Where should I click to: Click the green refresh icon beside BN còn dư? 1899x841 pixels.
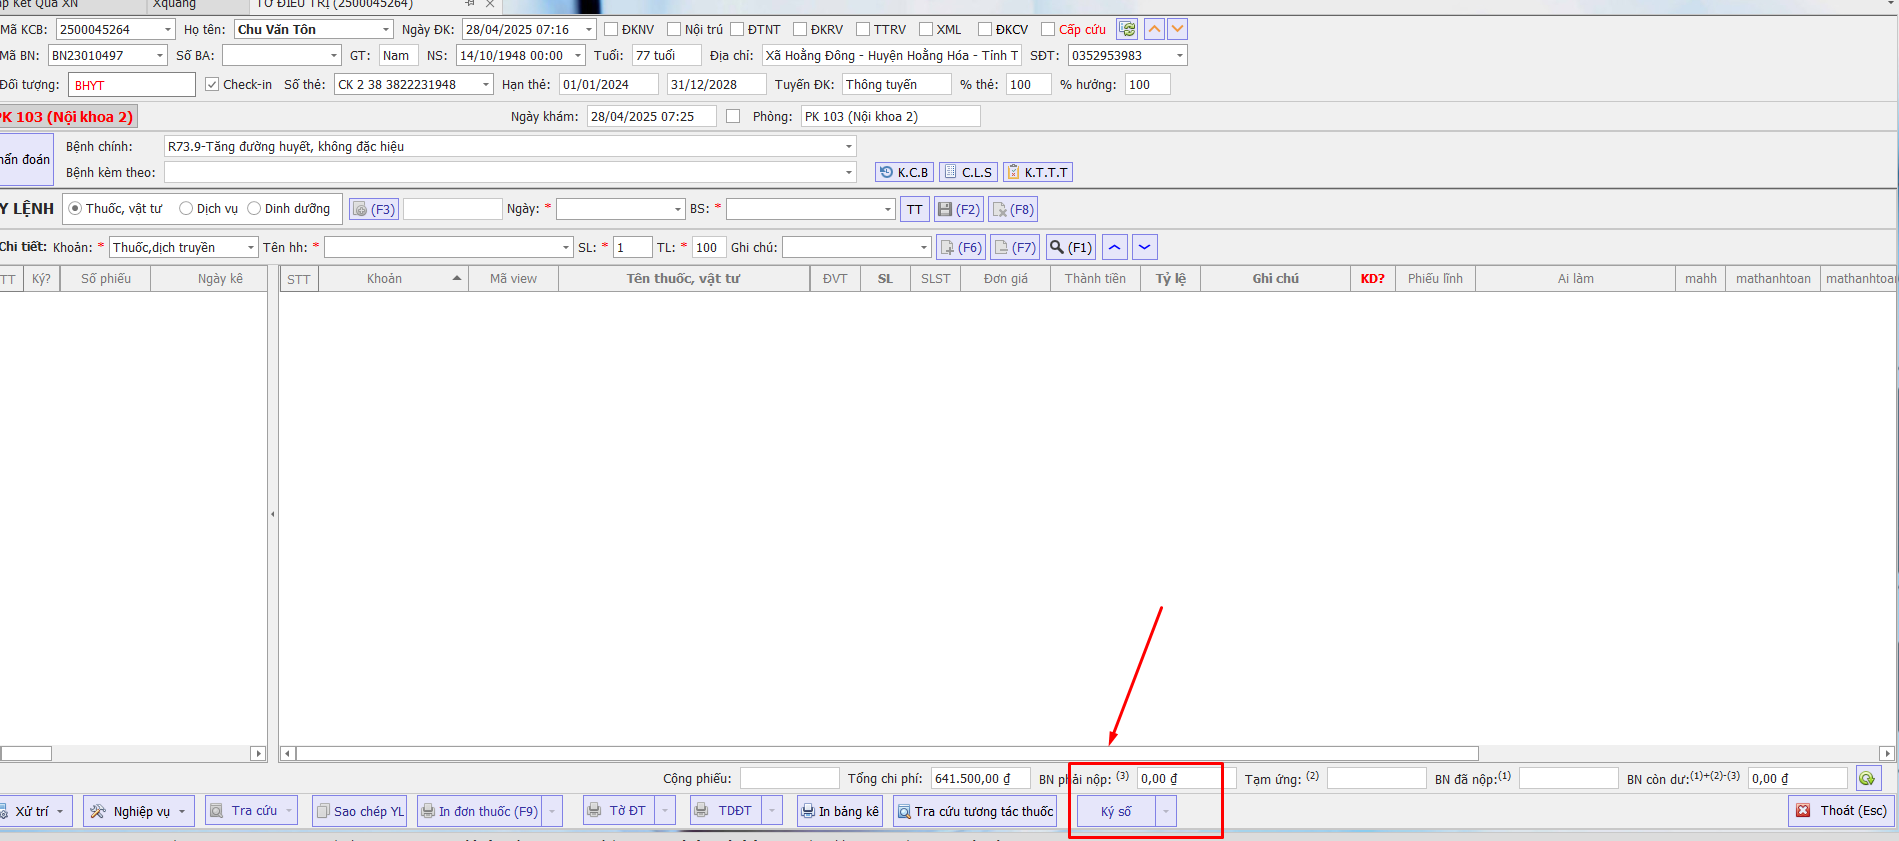click(x=1867, y=778)
